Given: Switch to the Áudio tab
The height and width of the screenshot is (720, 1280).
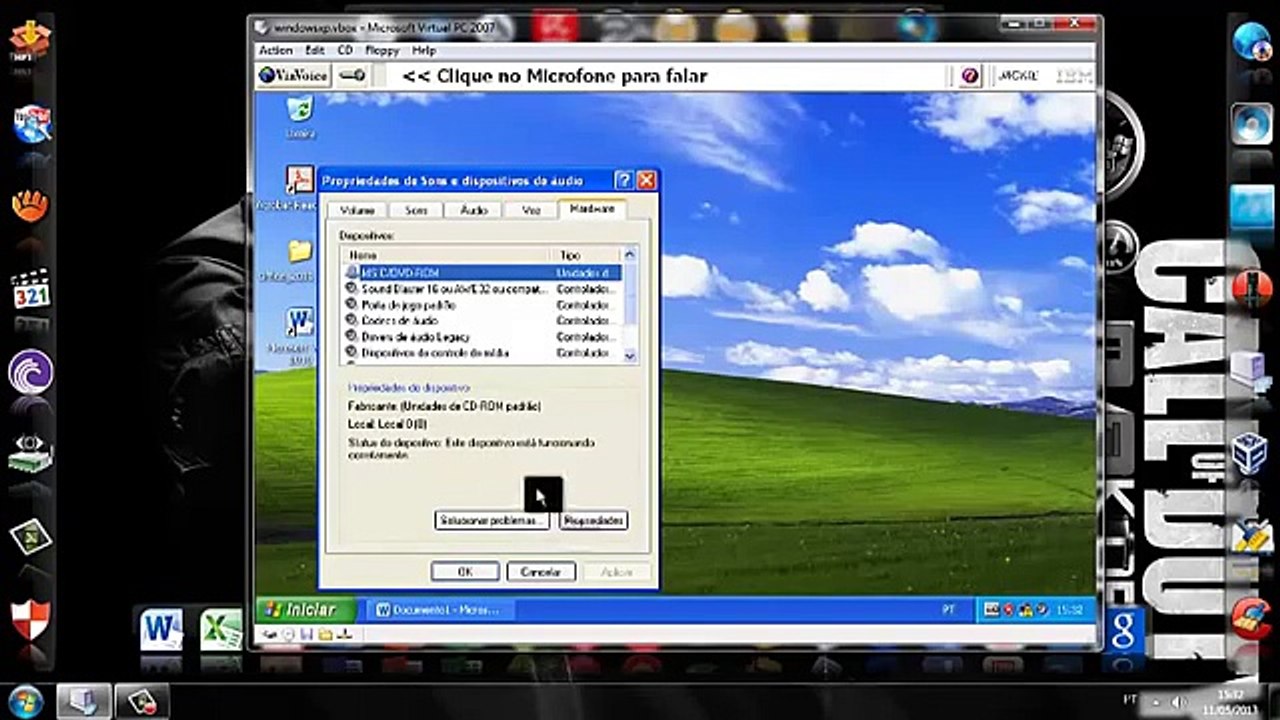Looking at the screenshot, I should pos(473,210).
